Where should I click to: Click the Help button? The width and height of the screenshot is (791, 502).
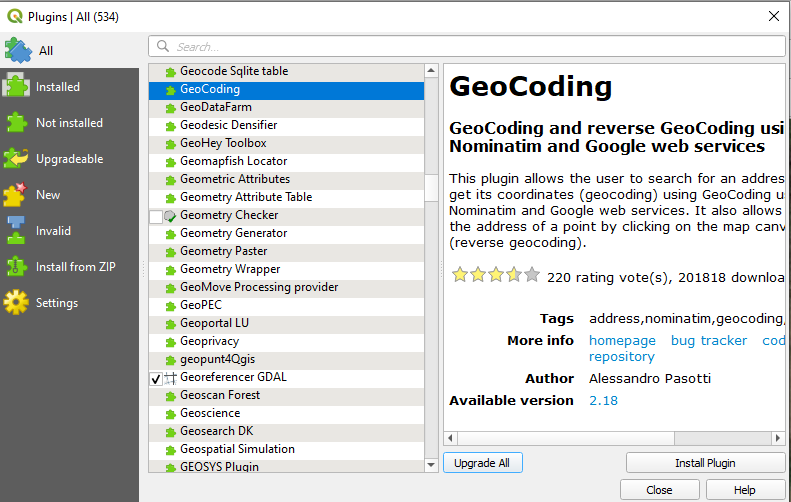(745, 490)
